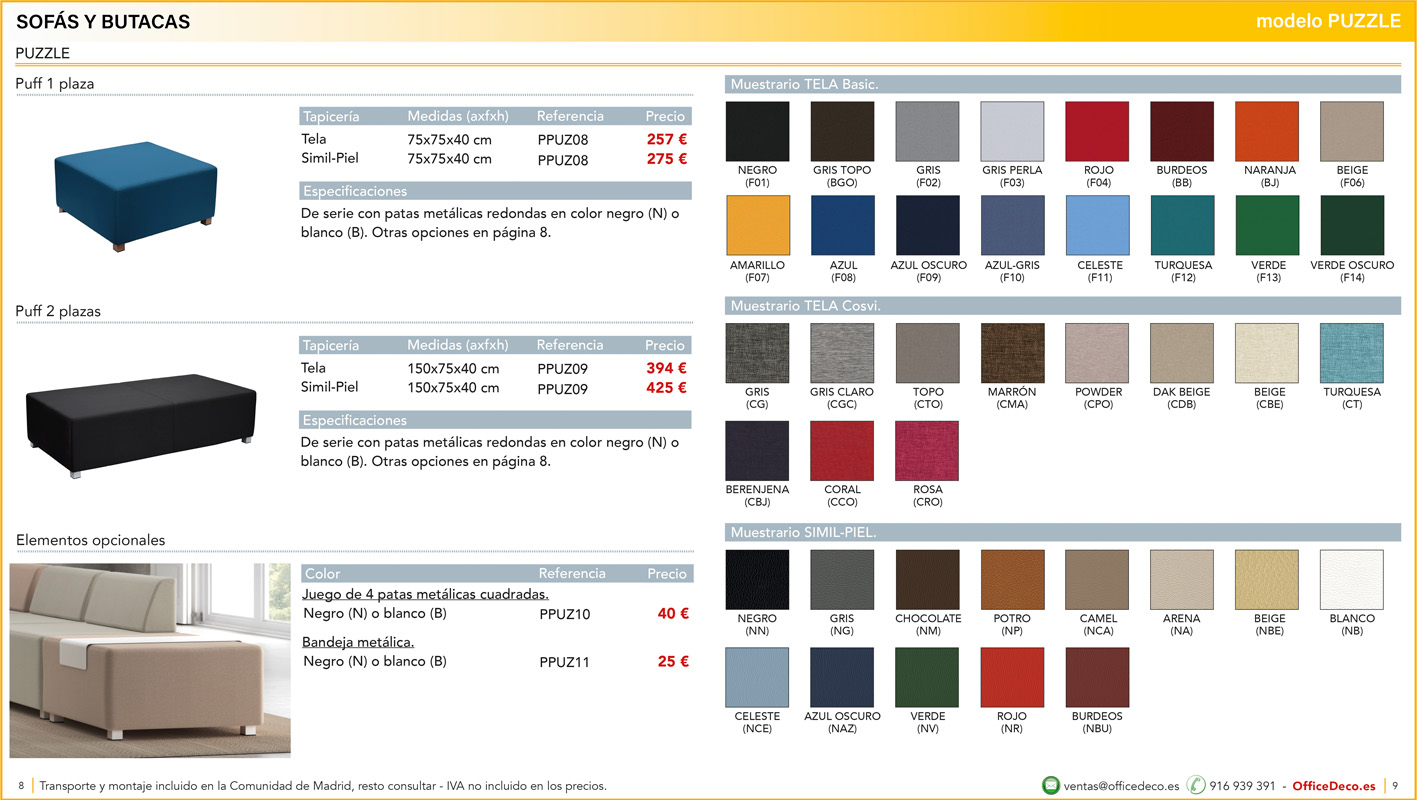Choose the POWDER (CPO) swatch
1417x800 pixels.
click(x=1097, y=353)
